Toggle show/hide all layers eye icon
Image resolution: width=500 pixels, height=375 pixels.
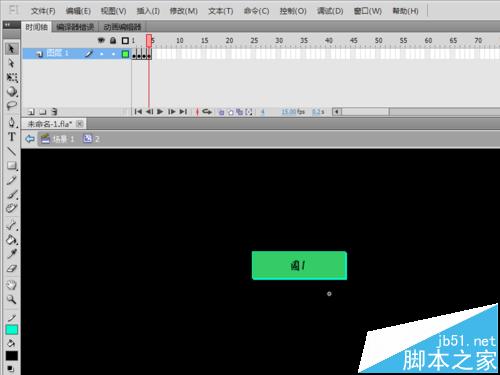101,40
